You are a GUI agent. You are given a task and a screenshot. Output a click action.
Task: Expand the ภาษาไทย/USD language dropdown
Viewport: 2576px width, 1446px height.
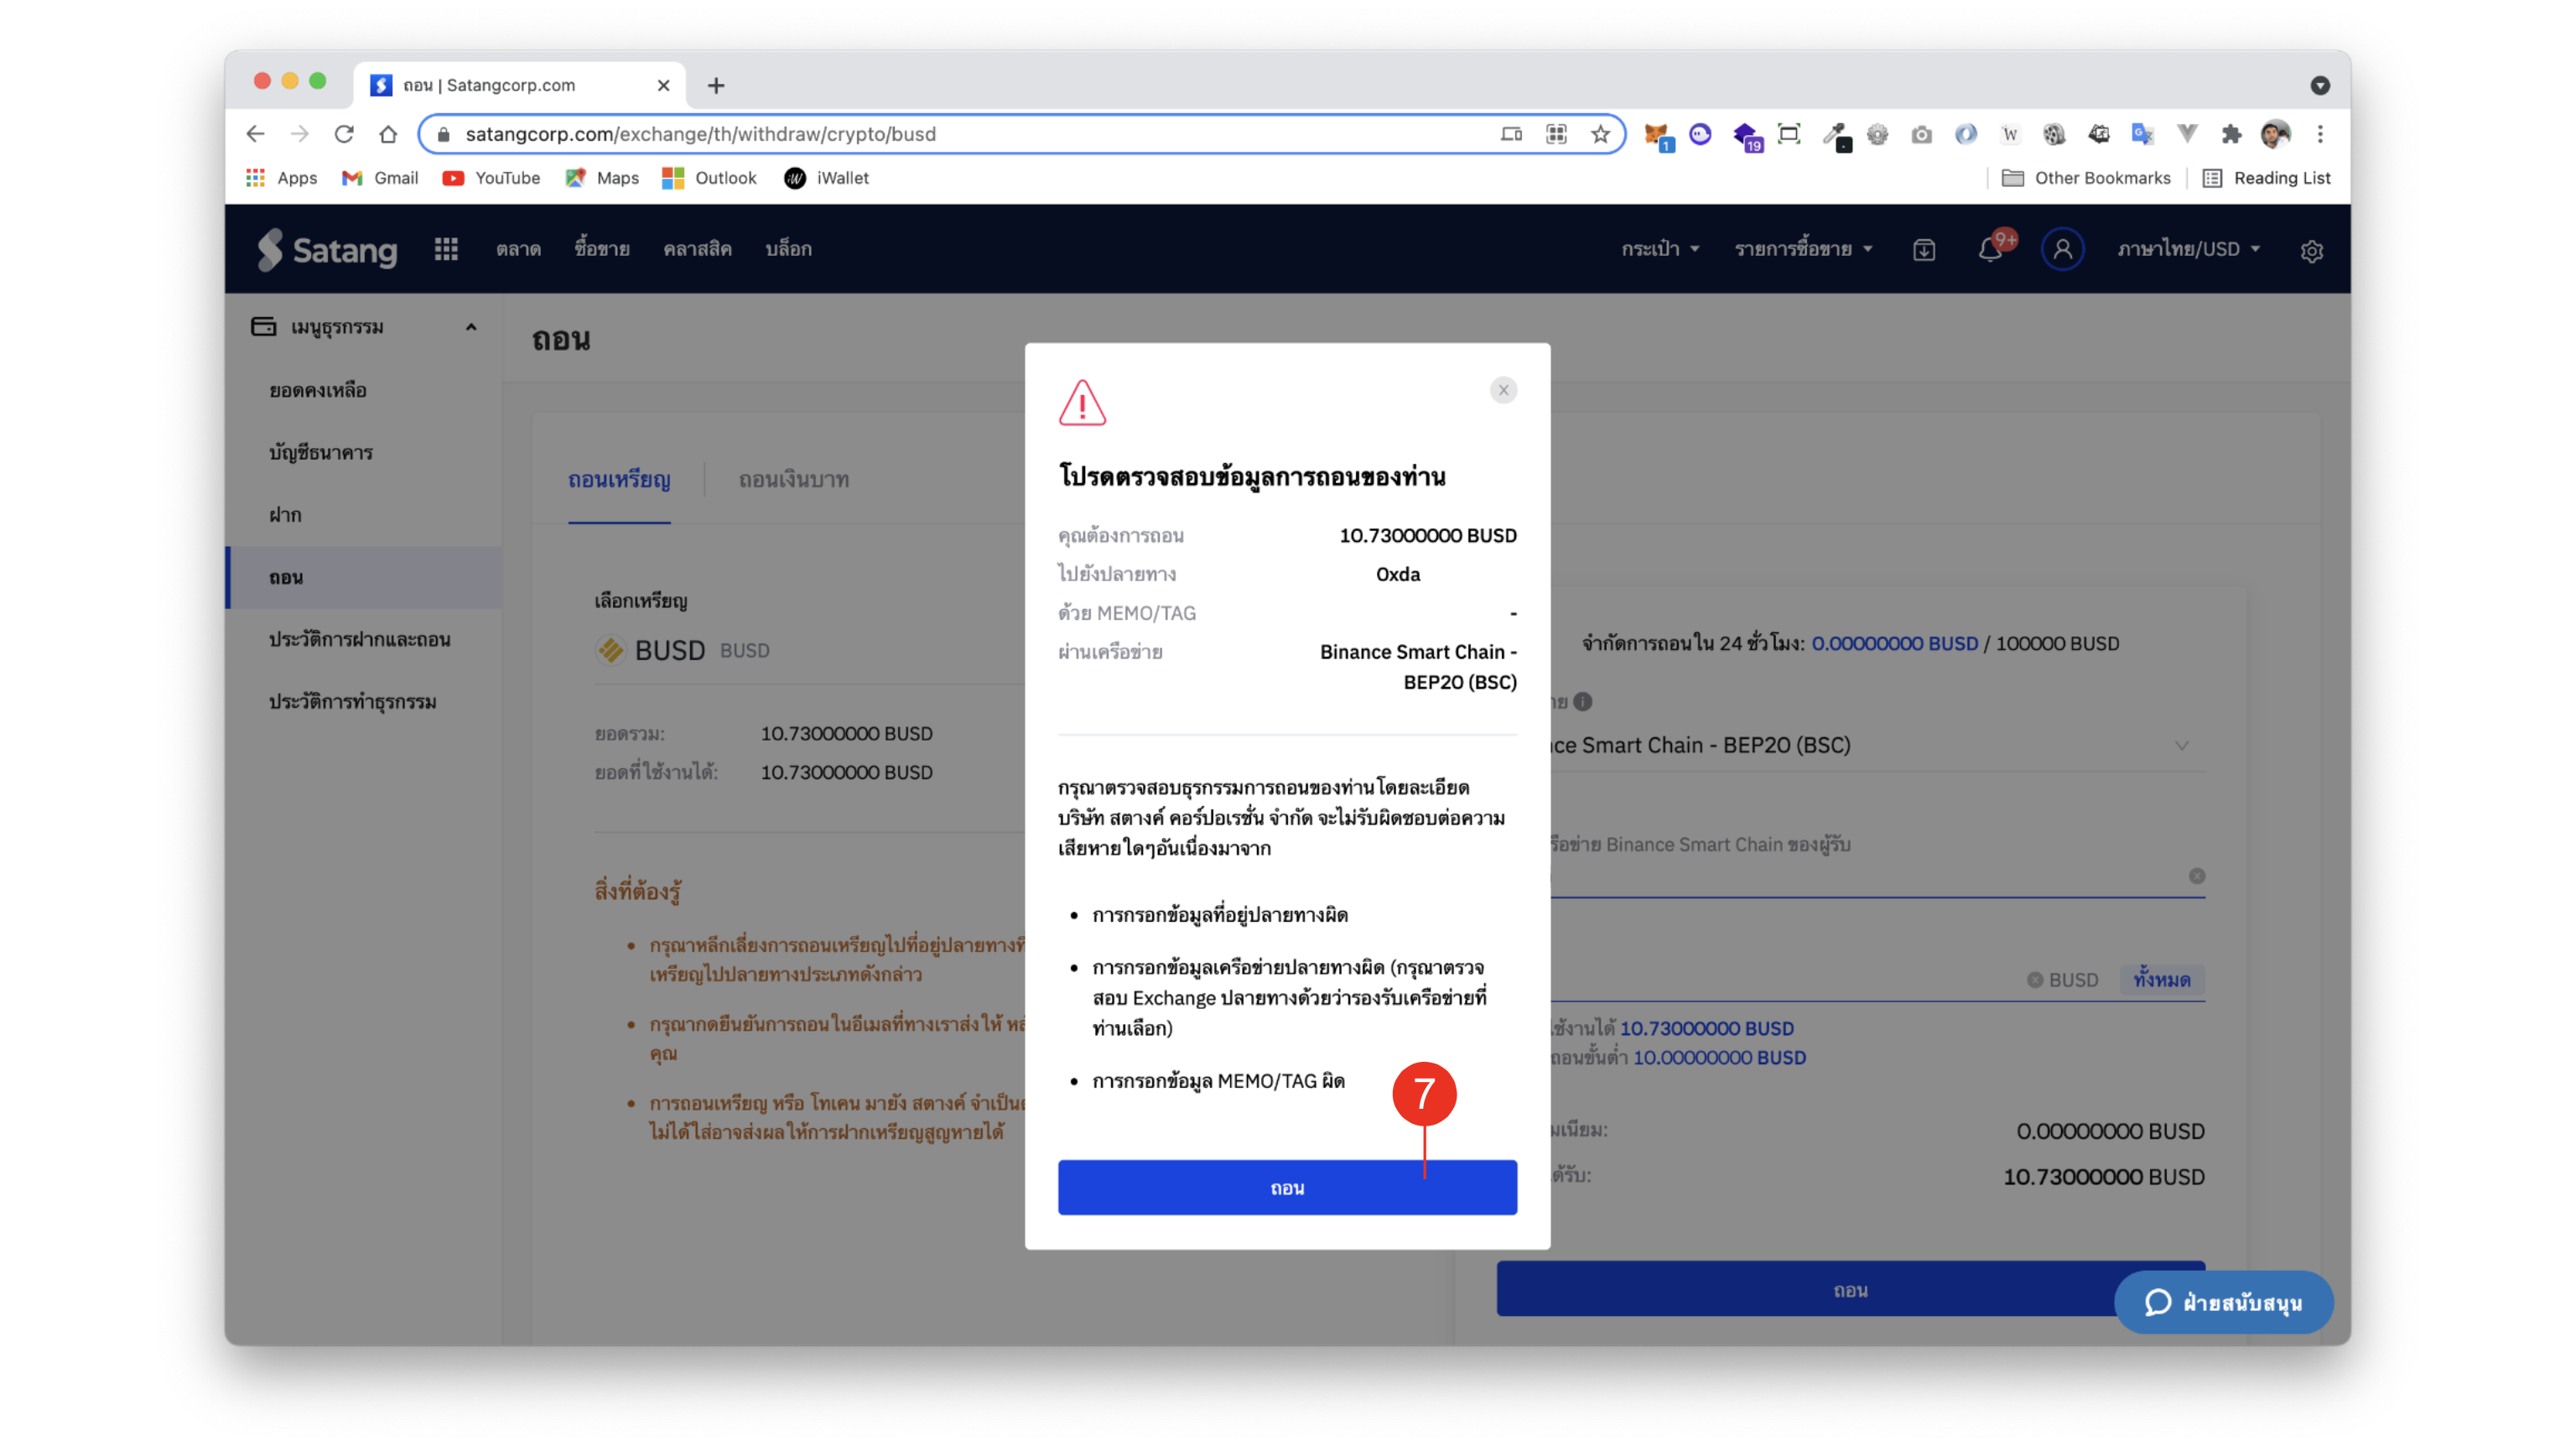[2188, 249]
